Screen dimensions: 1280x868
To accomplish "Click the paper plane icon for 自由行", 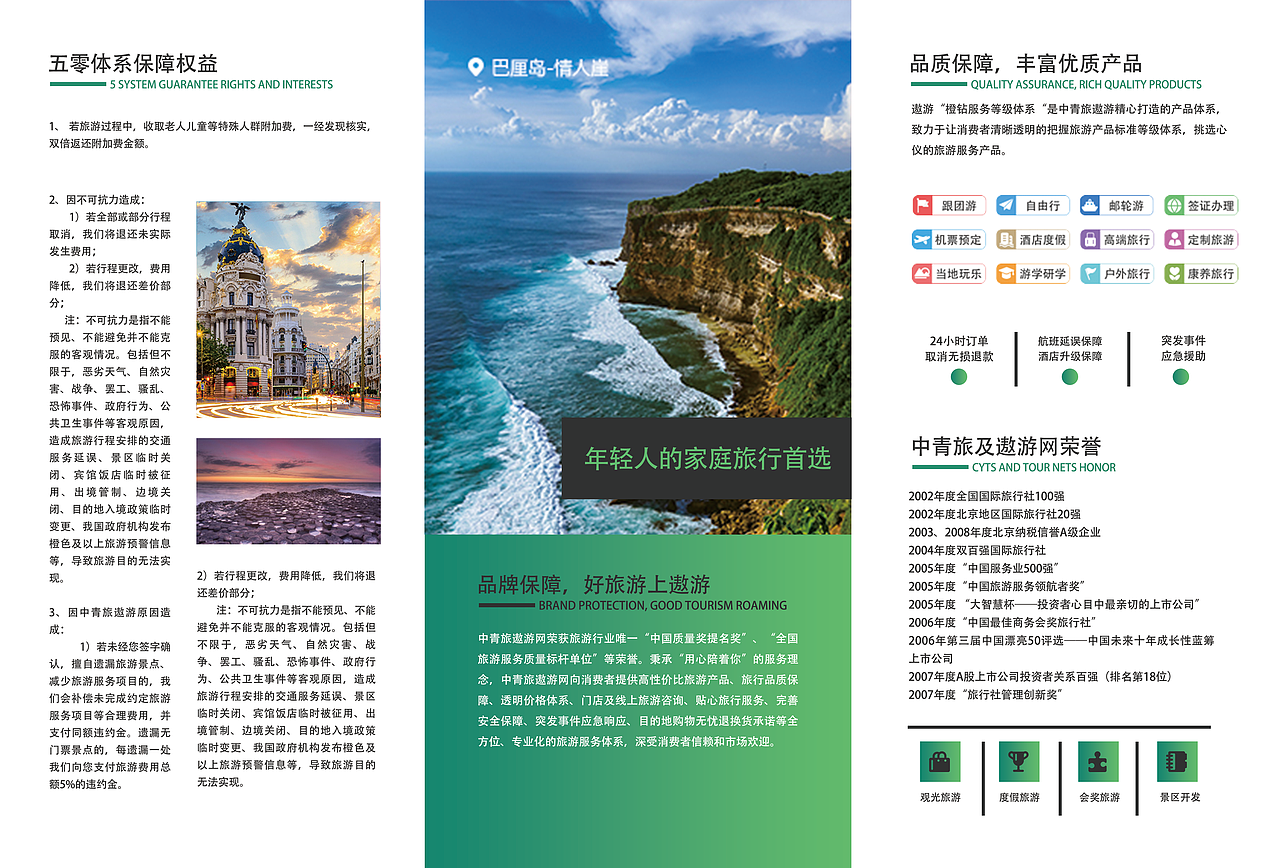I will [1006, 205].
